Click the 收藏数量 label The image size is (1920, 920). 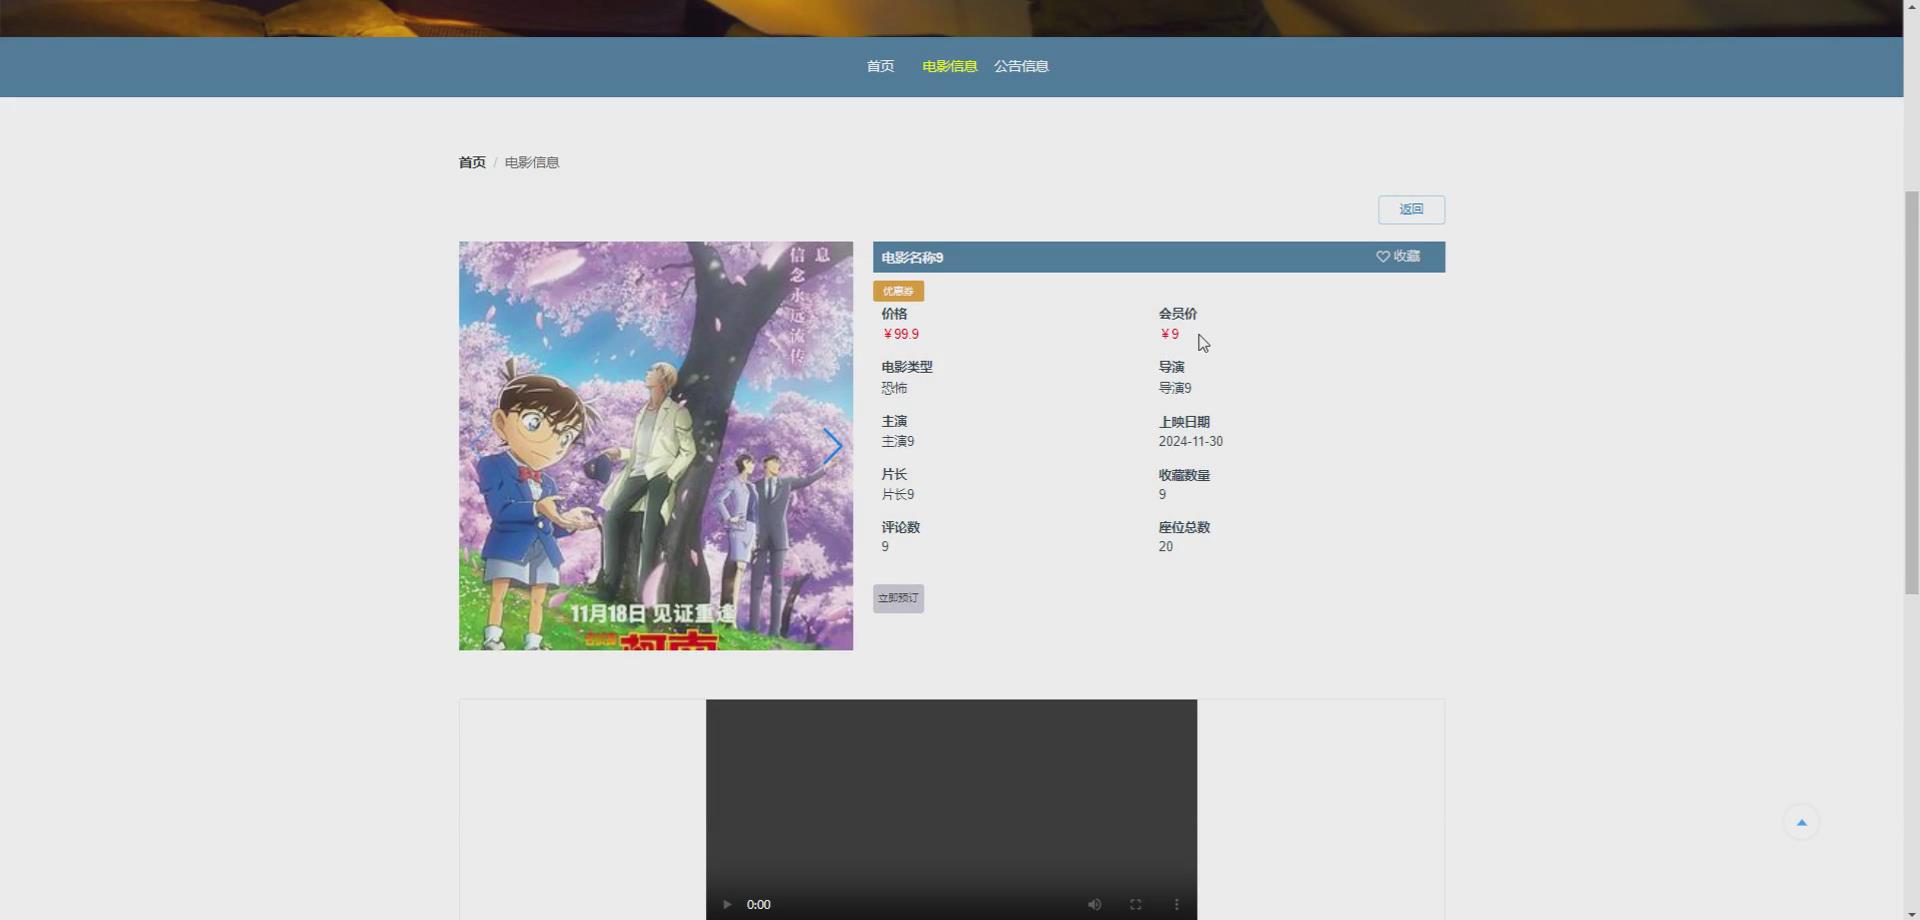[1184, 475]
